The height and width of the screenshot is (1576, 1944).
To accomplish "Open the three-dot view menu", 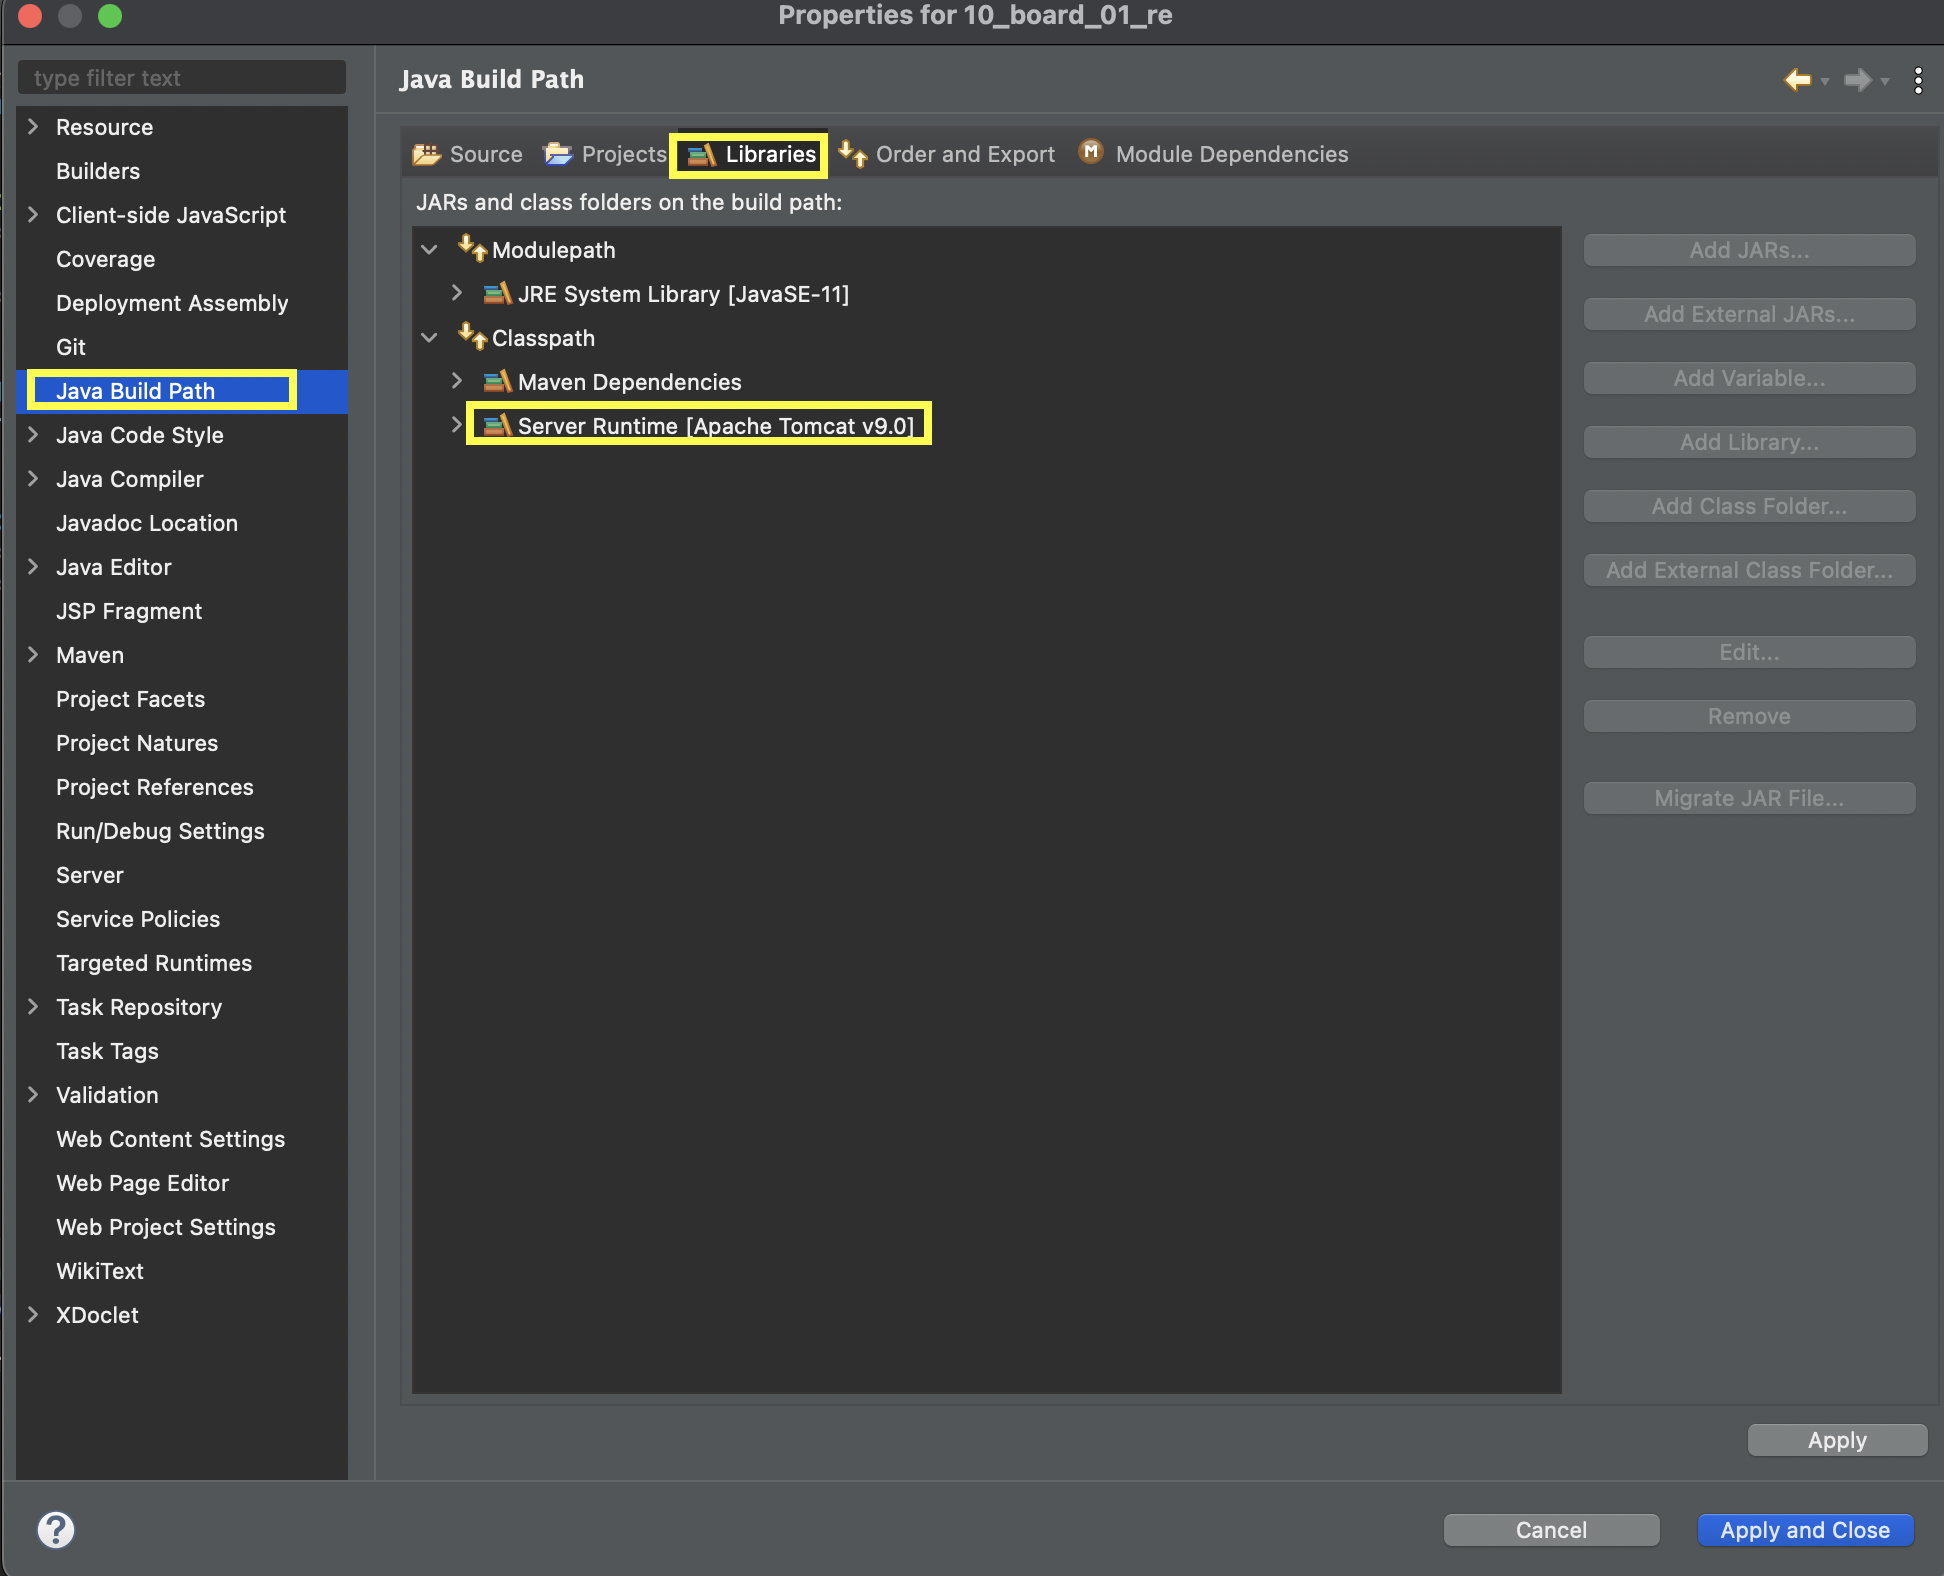I will (1917, 80).
